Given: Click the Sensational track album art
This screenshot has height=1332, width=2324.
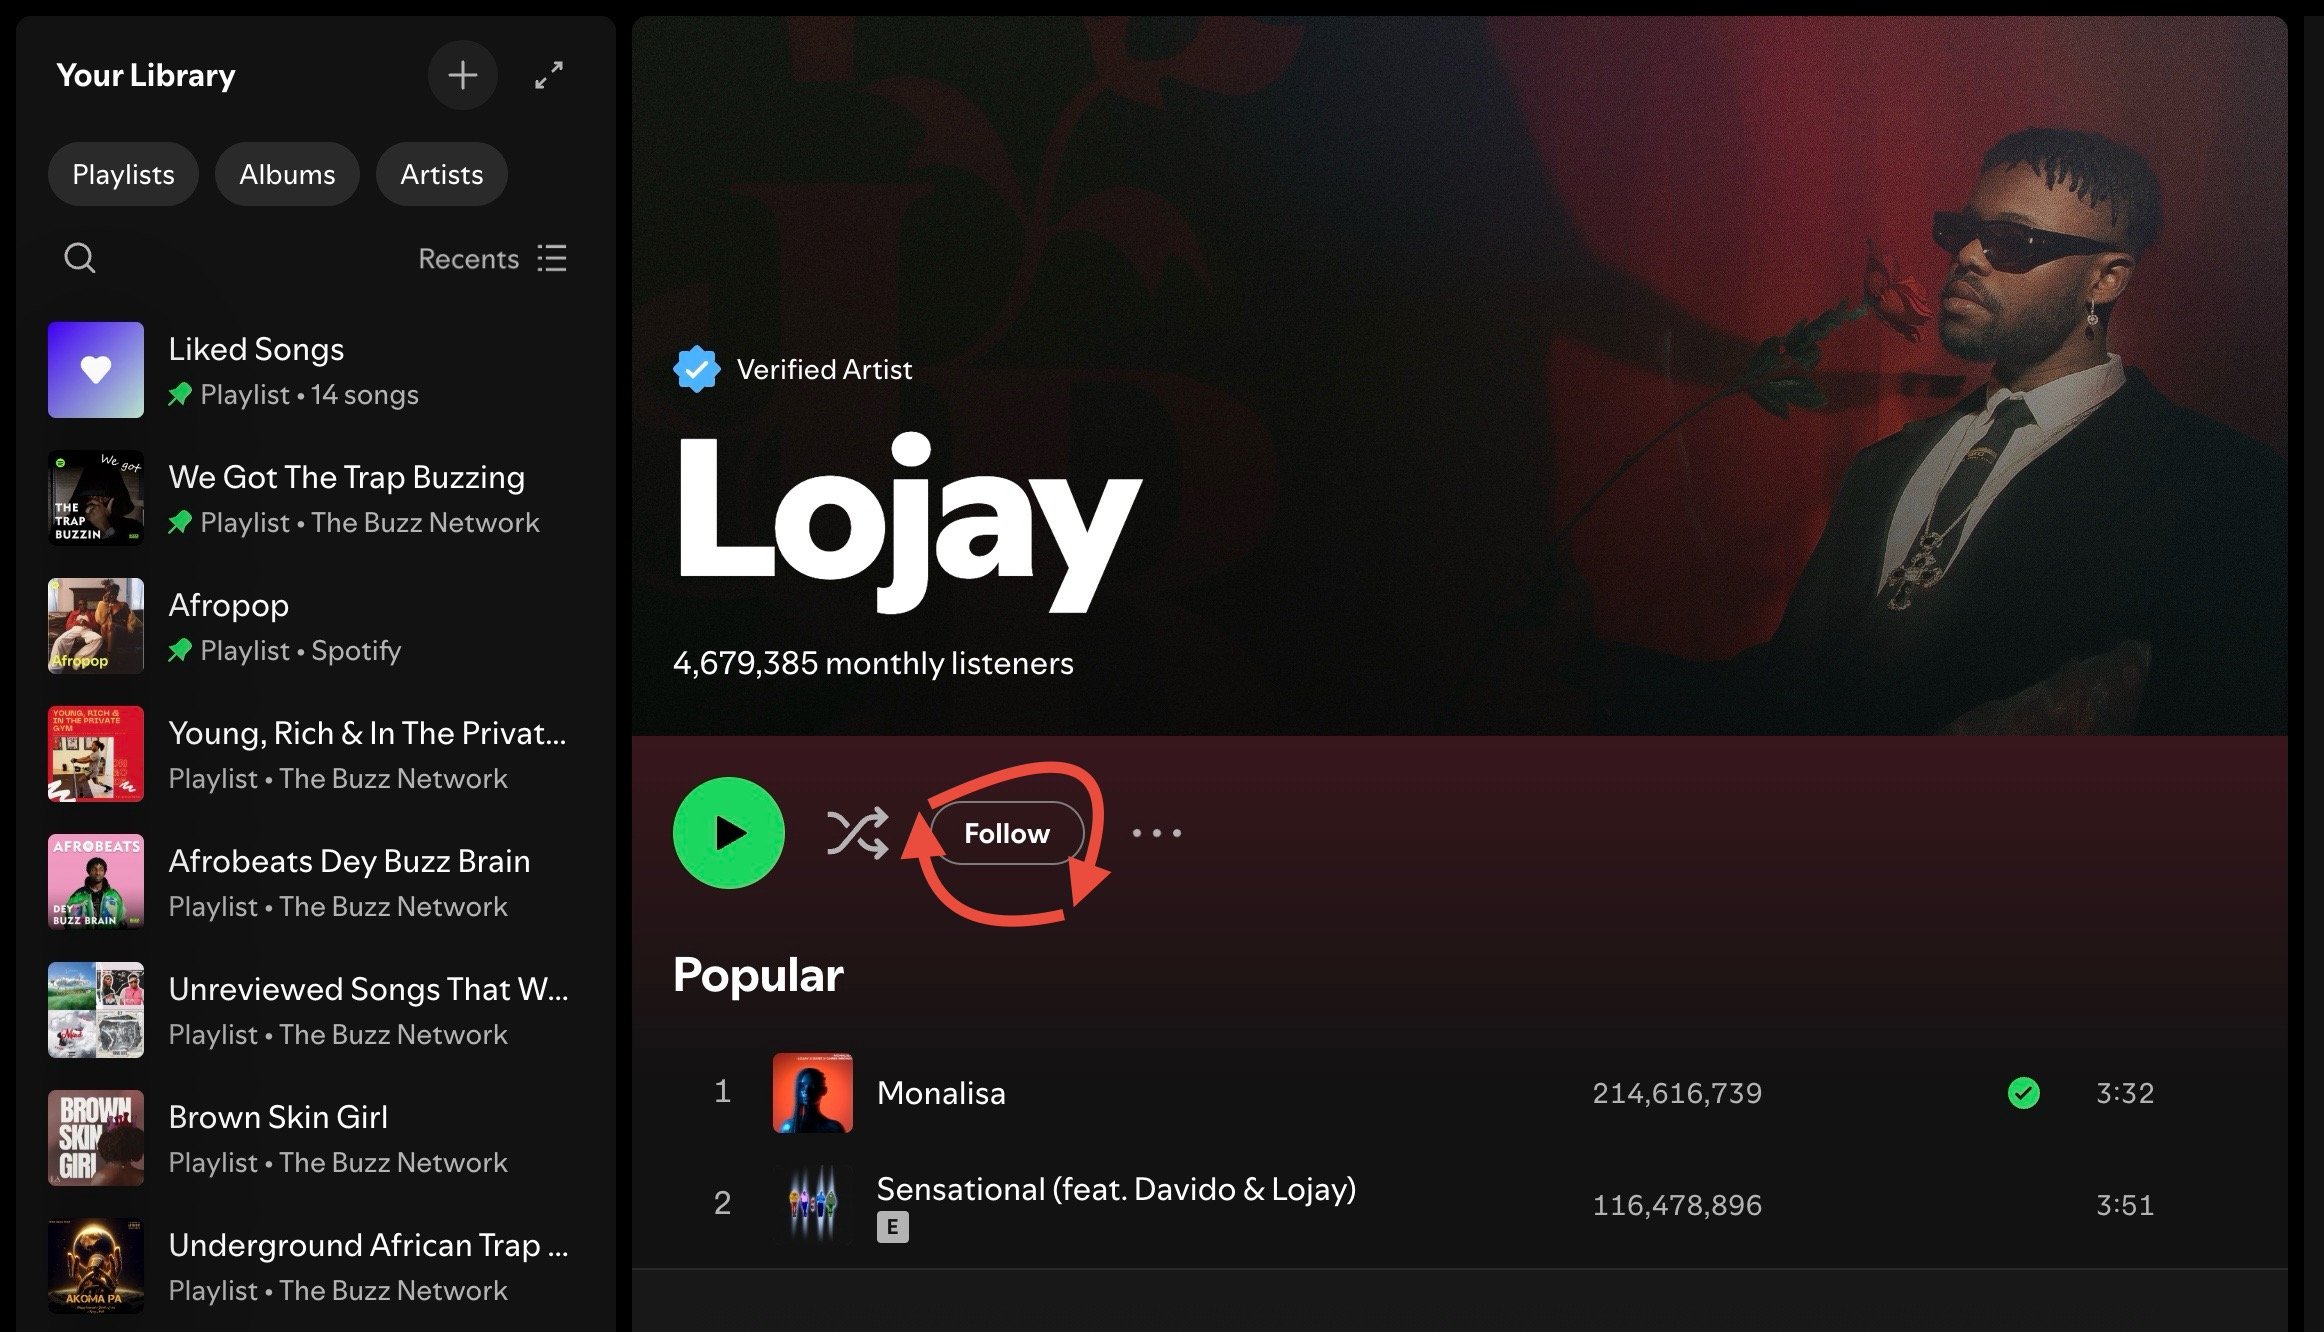Looking at the screenshot, I should (x=813, y=1205).
